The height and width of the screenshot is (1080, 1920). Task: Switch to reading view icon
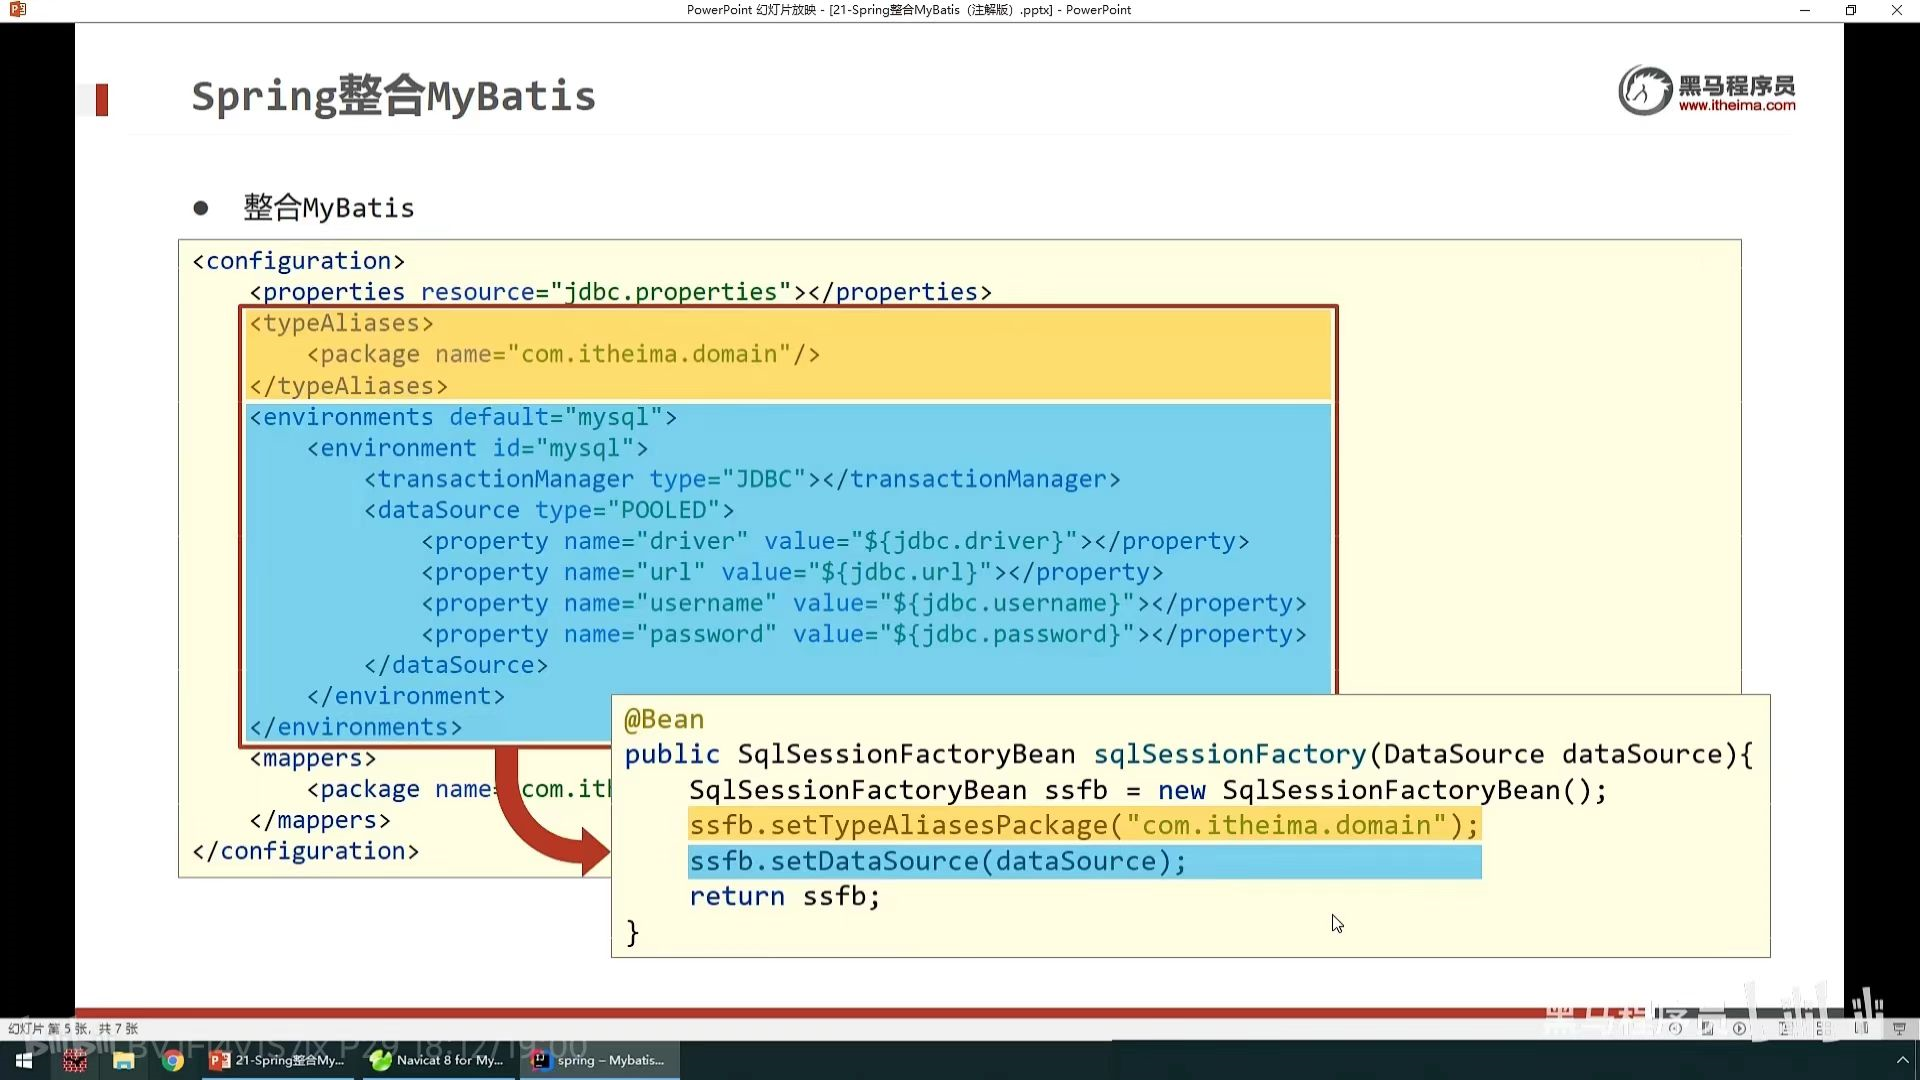coord(1861,1028)
